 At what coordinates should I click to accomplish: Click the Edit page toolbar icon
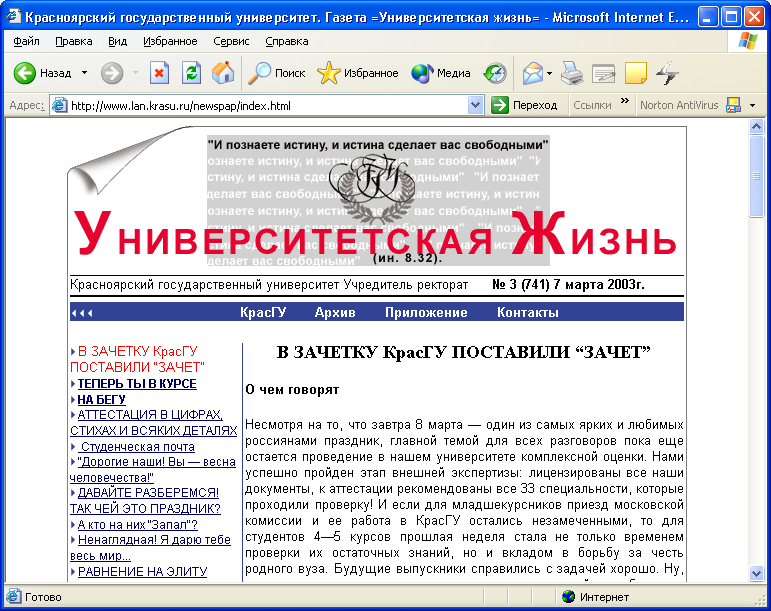pos(603,73)
